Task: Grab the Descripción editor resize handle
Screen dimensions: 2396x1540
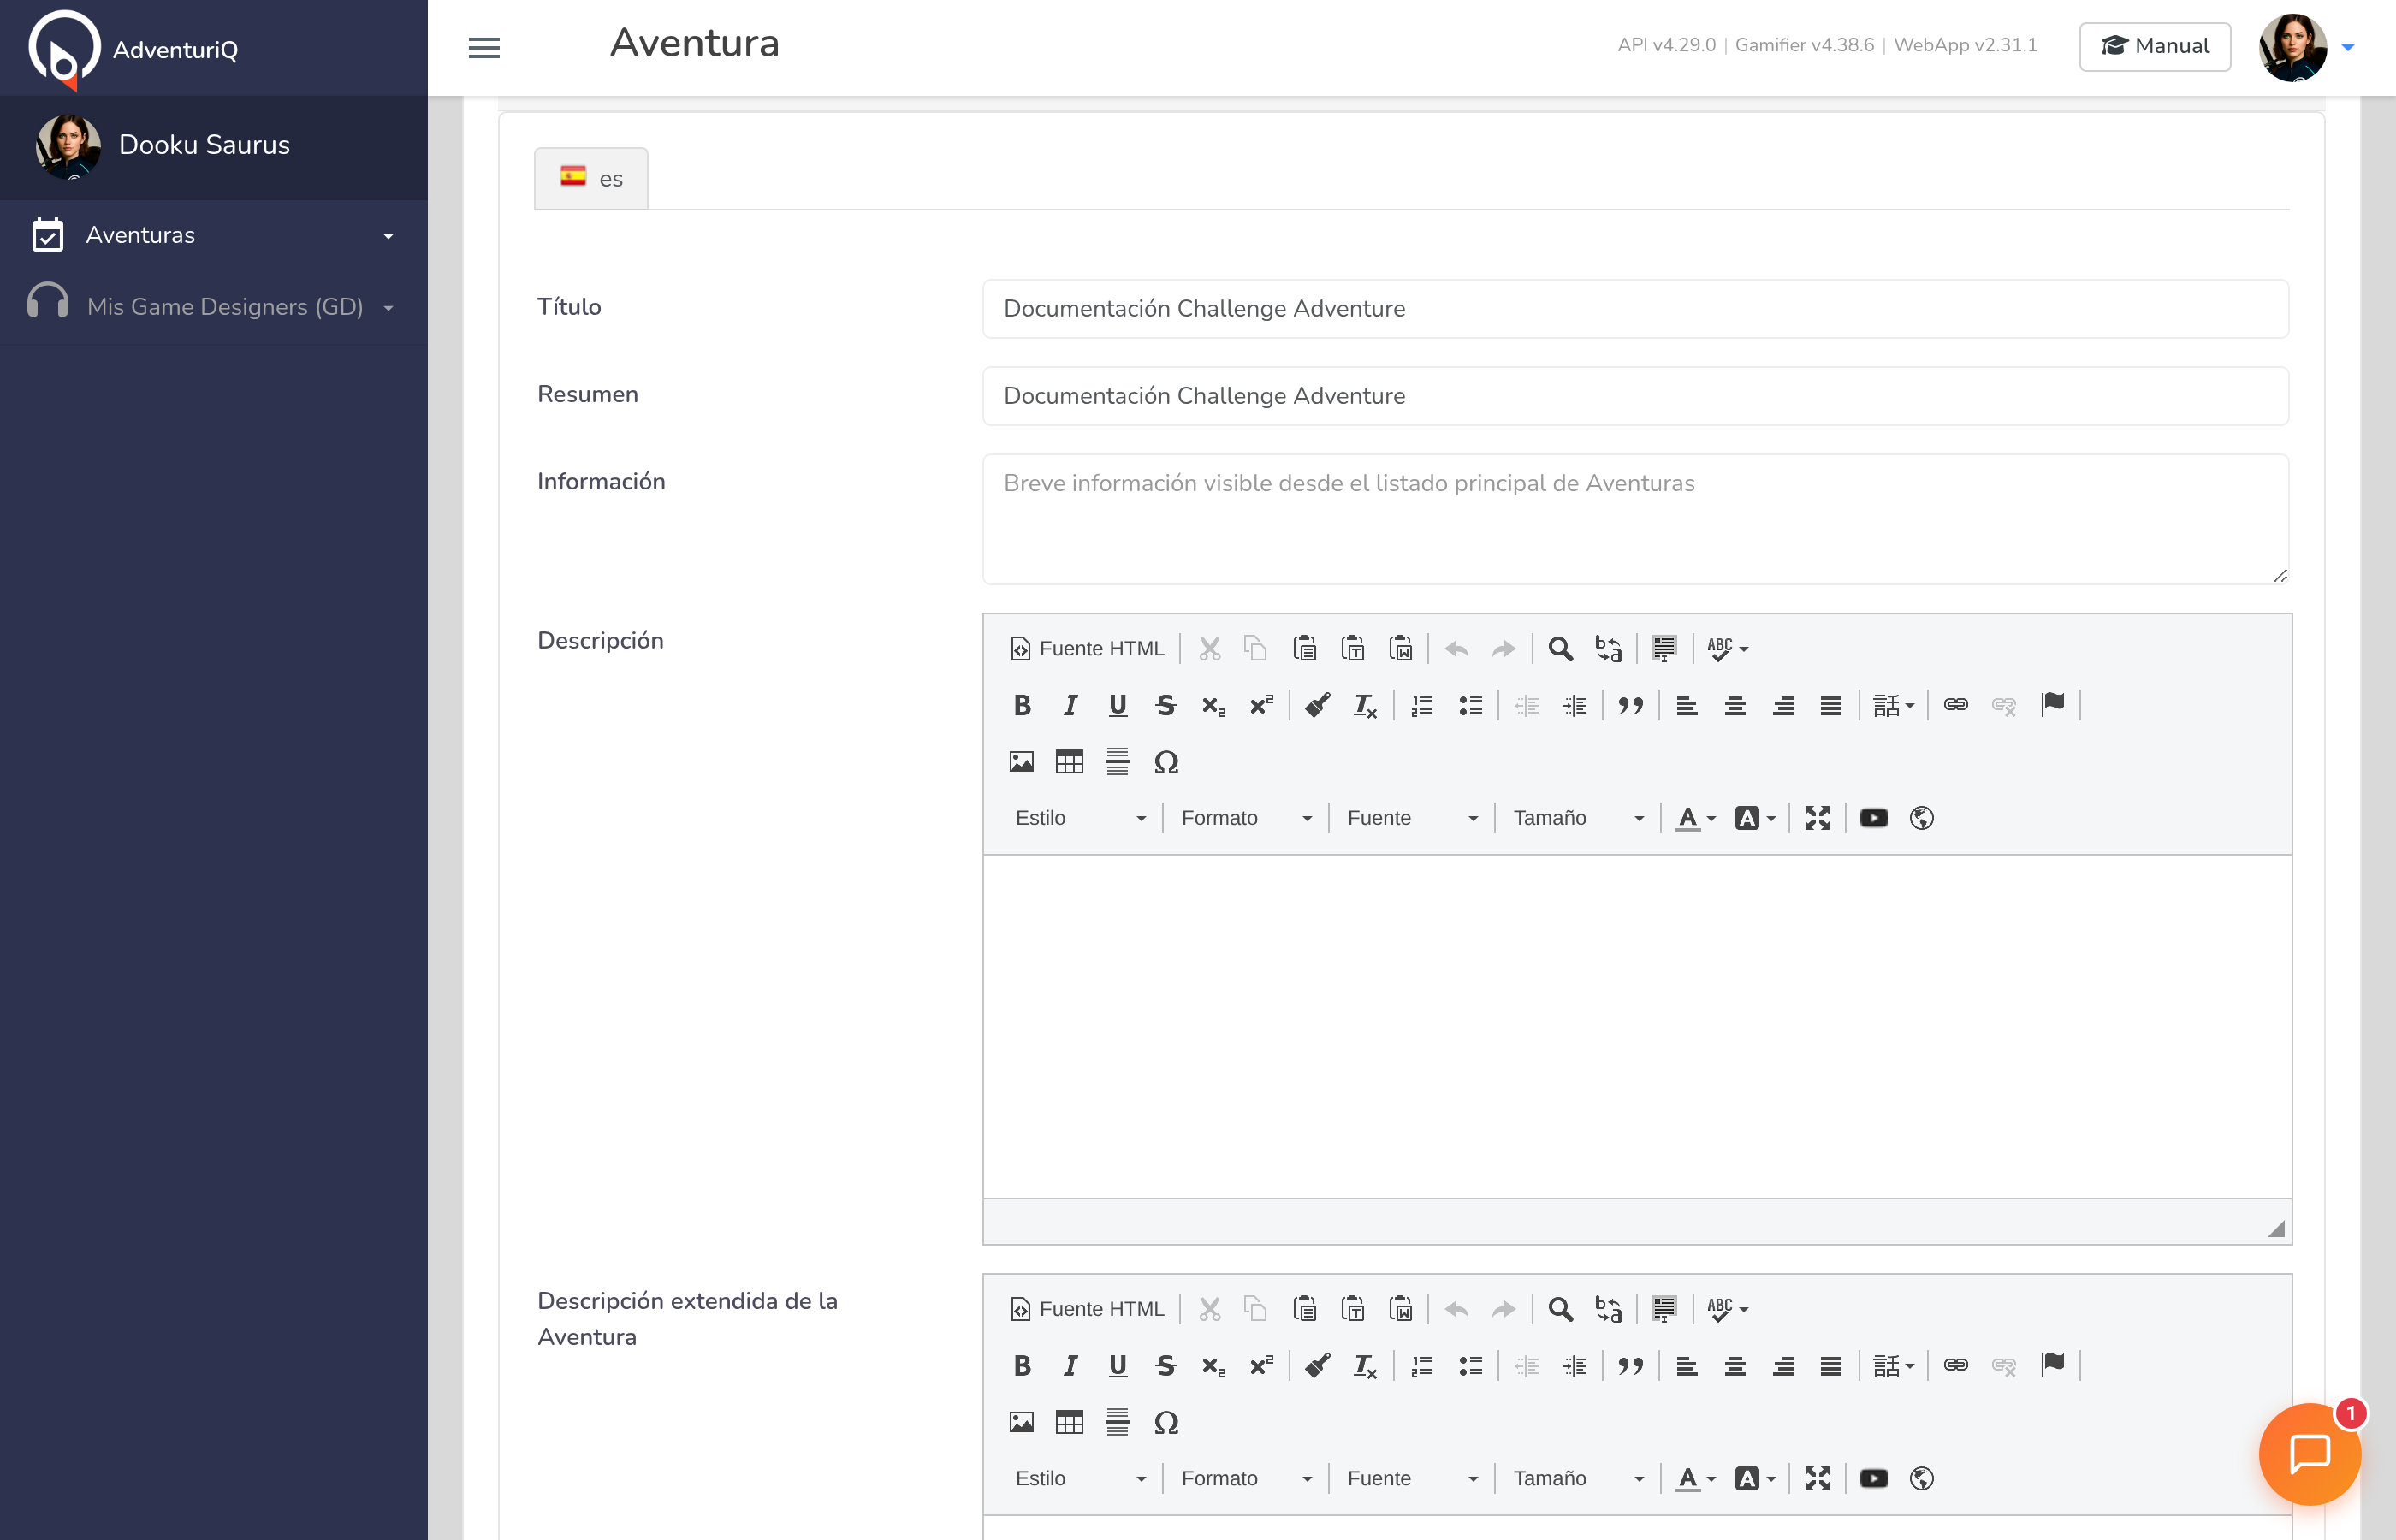Action: [x=2276, y=1229]
